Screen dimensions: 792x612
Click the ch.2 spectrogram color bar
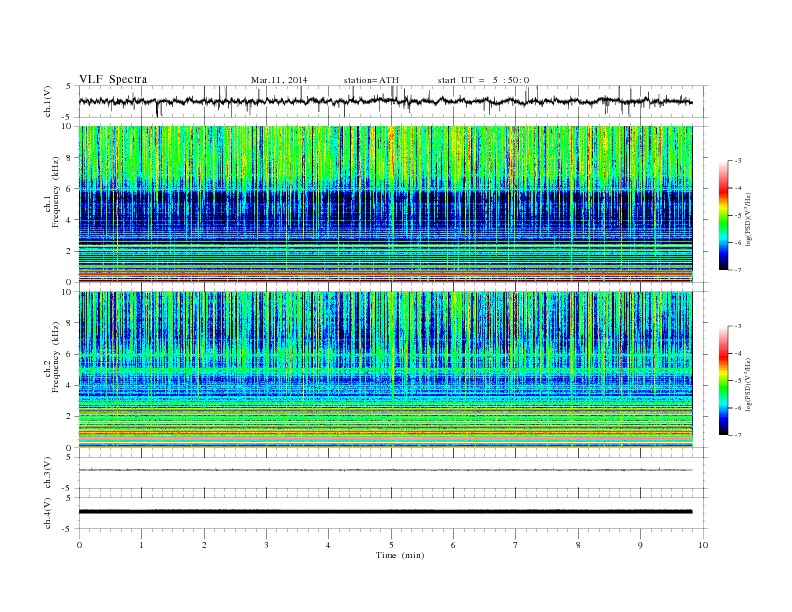(x=724, y=380)
